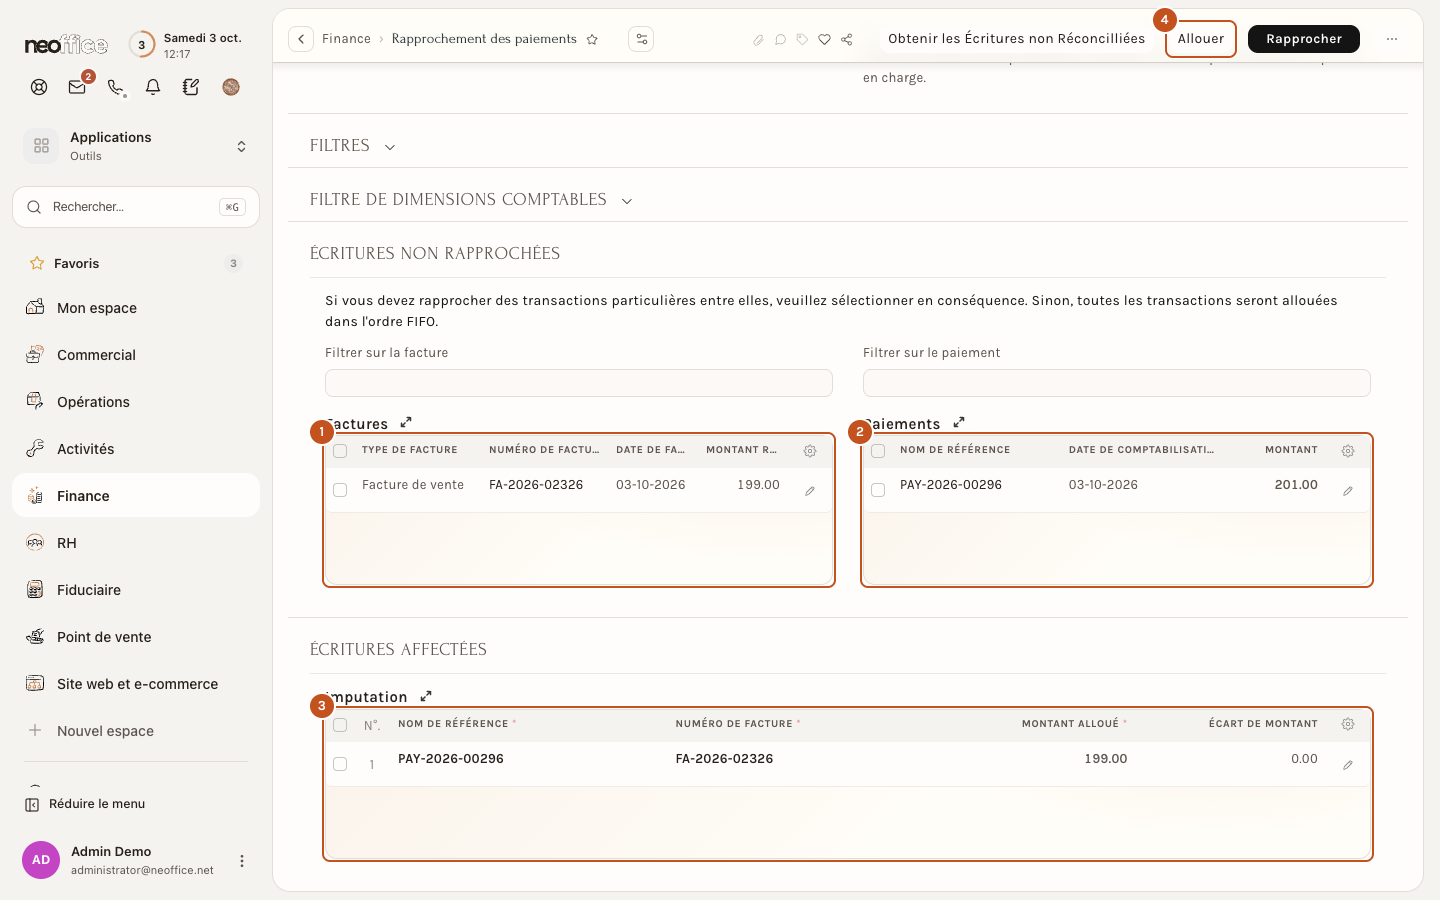Check the Facture de vente row checkbox
The image size is (1440, 900).
340,490
